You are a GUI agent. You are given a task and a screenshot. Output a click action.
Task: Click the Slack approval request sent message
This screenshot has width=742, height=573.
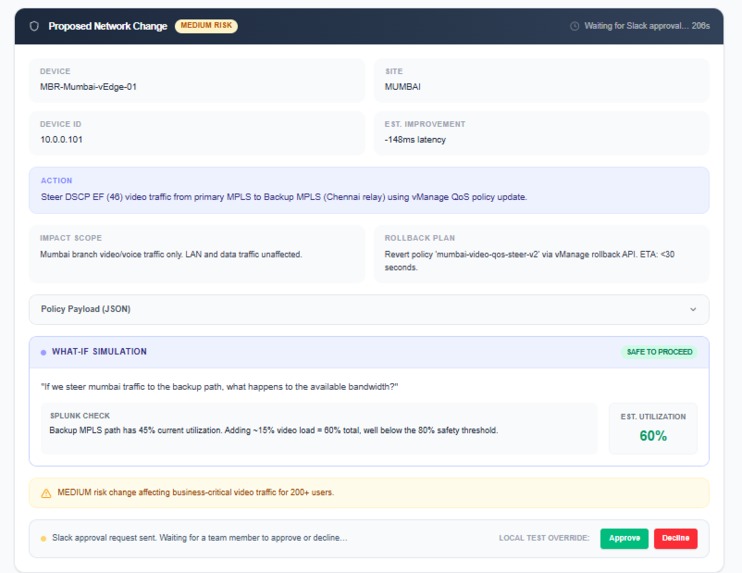click(x=199, y=538)
